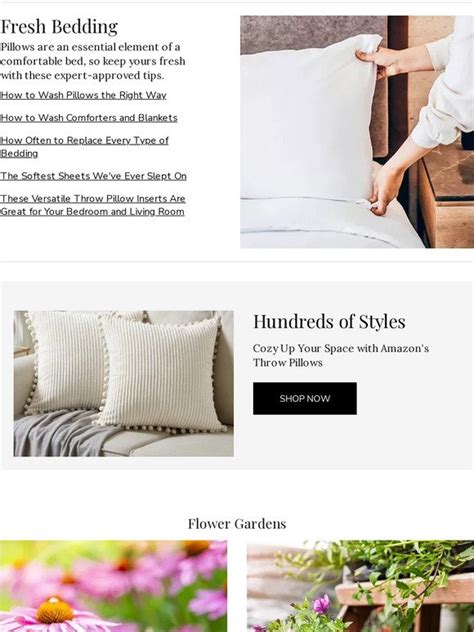474x632 pixels.
Task: Open How to Wash Pillows the Right Way link
Action: click(x=83, y=96)
